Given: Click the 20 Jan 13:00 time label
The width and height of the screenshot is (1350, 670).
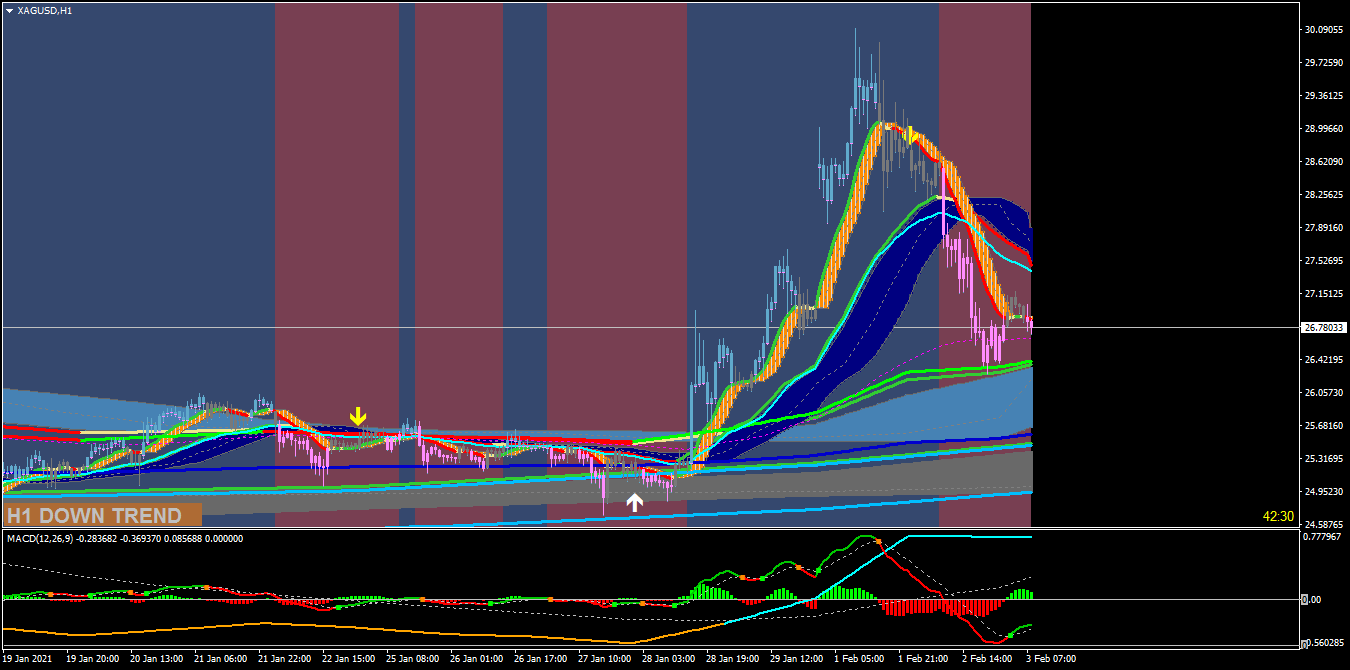Looking at the screenshot, I should tap(157, 659).
